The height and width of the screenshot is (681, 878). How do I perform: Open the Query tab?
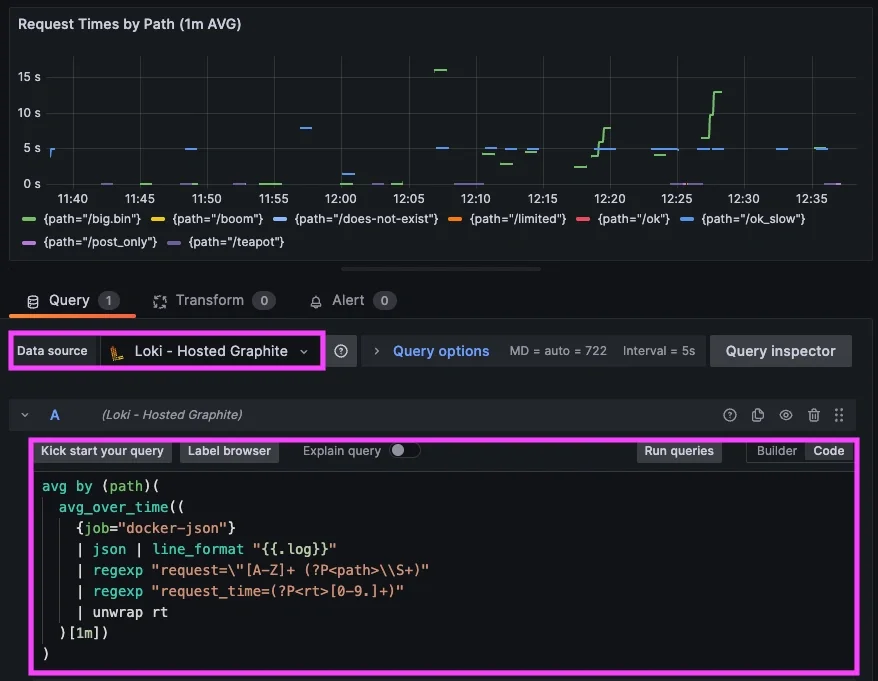click(x=73, y=301)
